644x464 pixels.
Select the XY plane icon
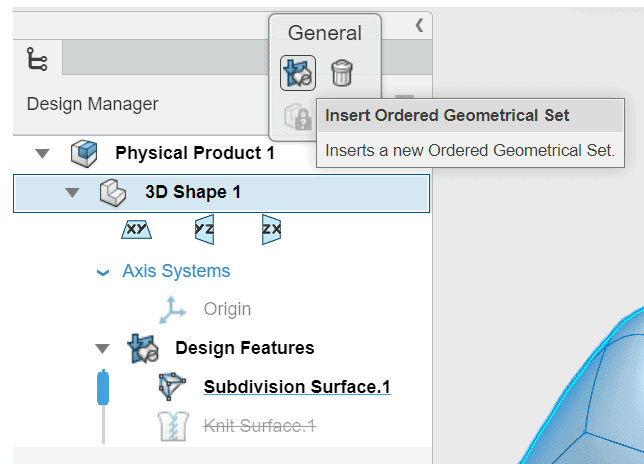point(136,230)
